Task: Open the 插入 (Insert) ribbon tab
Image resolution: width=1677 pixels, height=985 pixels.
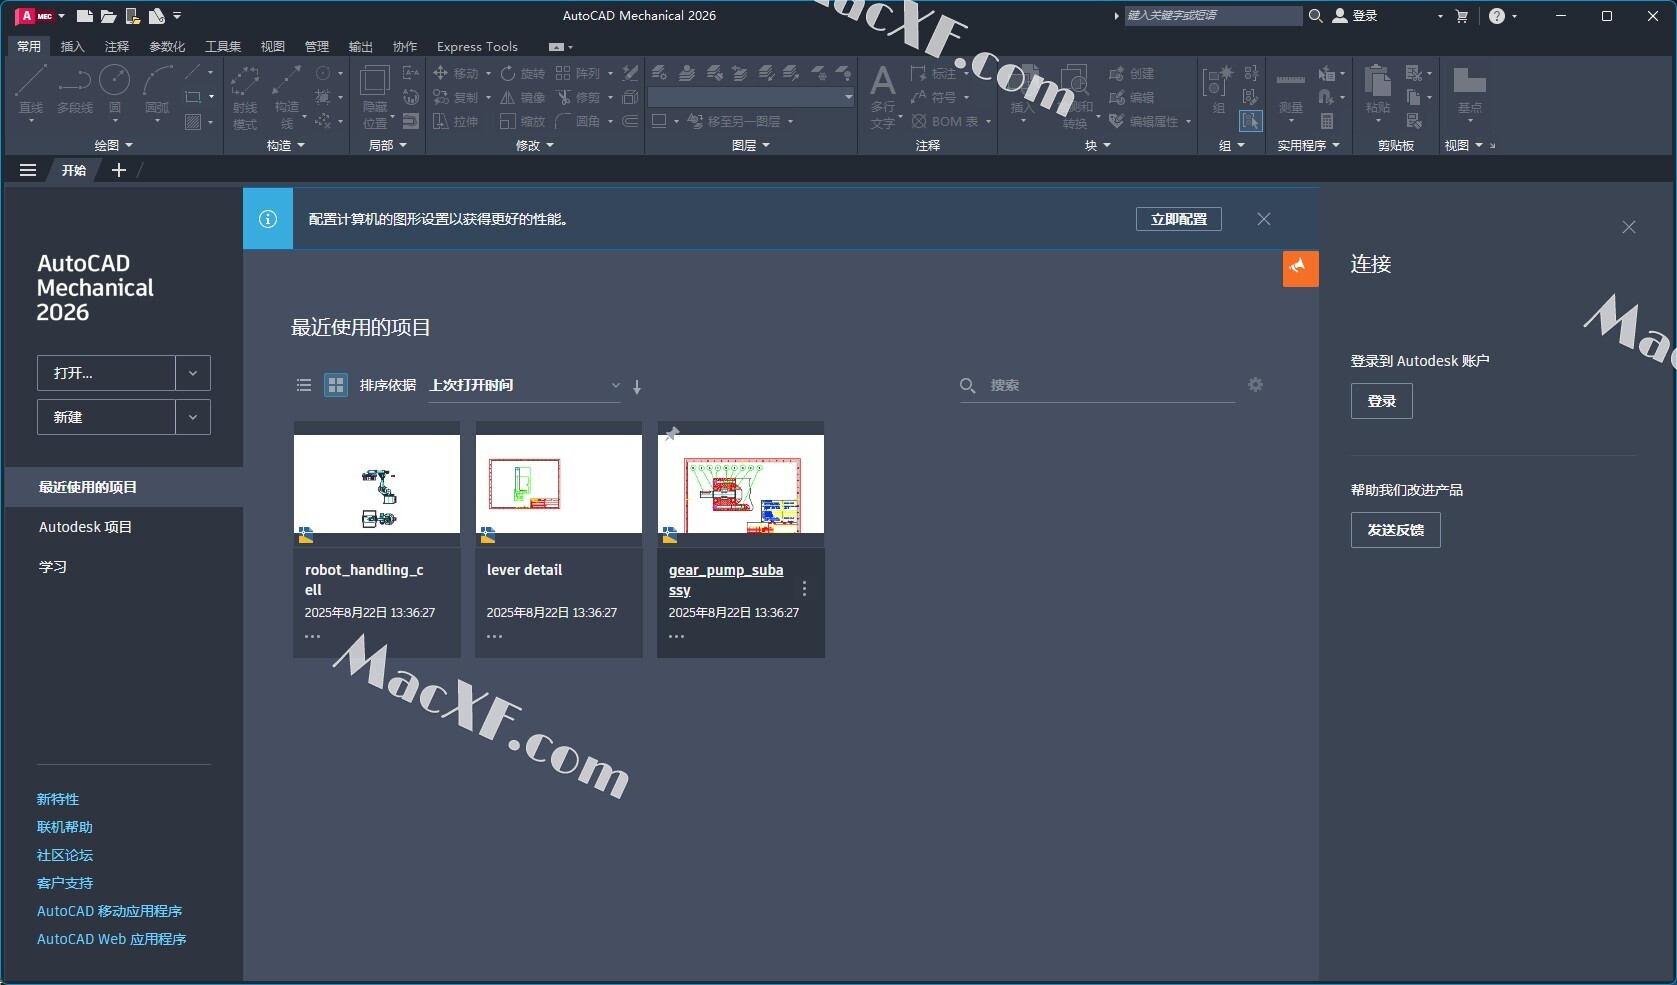Action: pyautogui.click(x=73, y=46)
